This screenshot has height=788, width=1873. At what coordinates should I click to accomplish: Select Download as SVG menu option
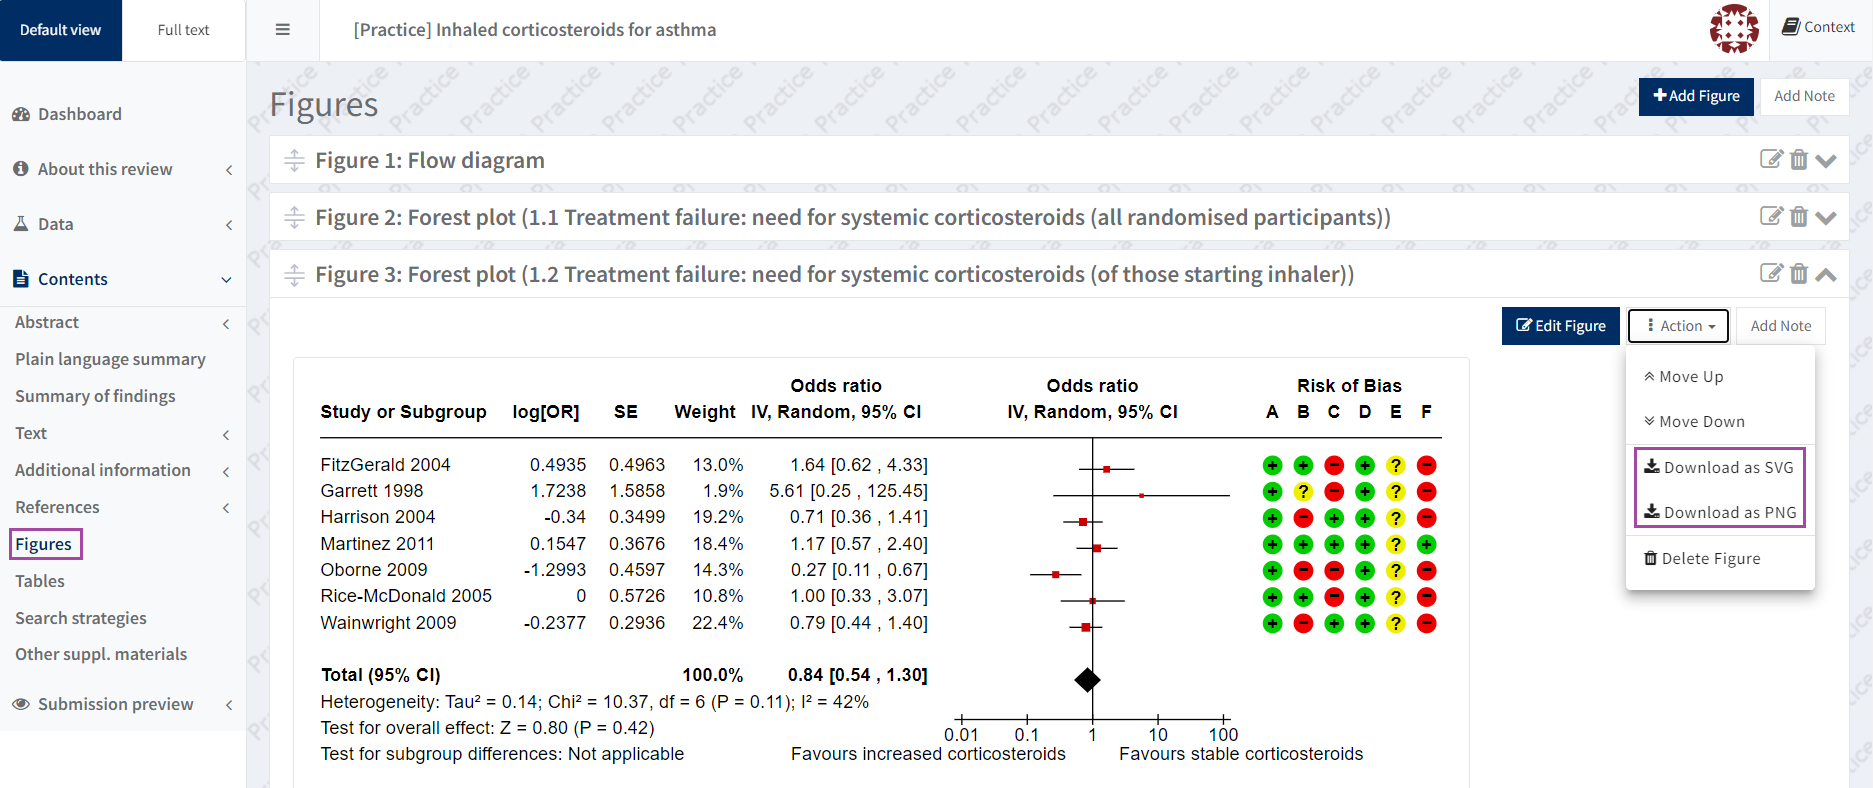click(x=1719, y=467)
